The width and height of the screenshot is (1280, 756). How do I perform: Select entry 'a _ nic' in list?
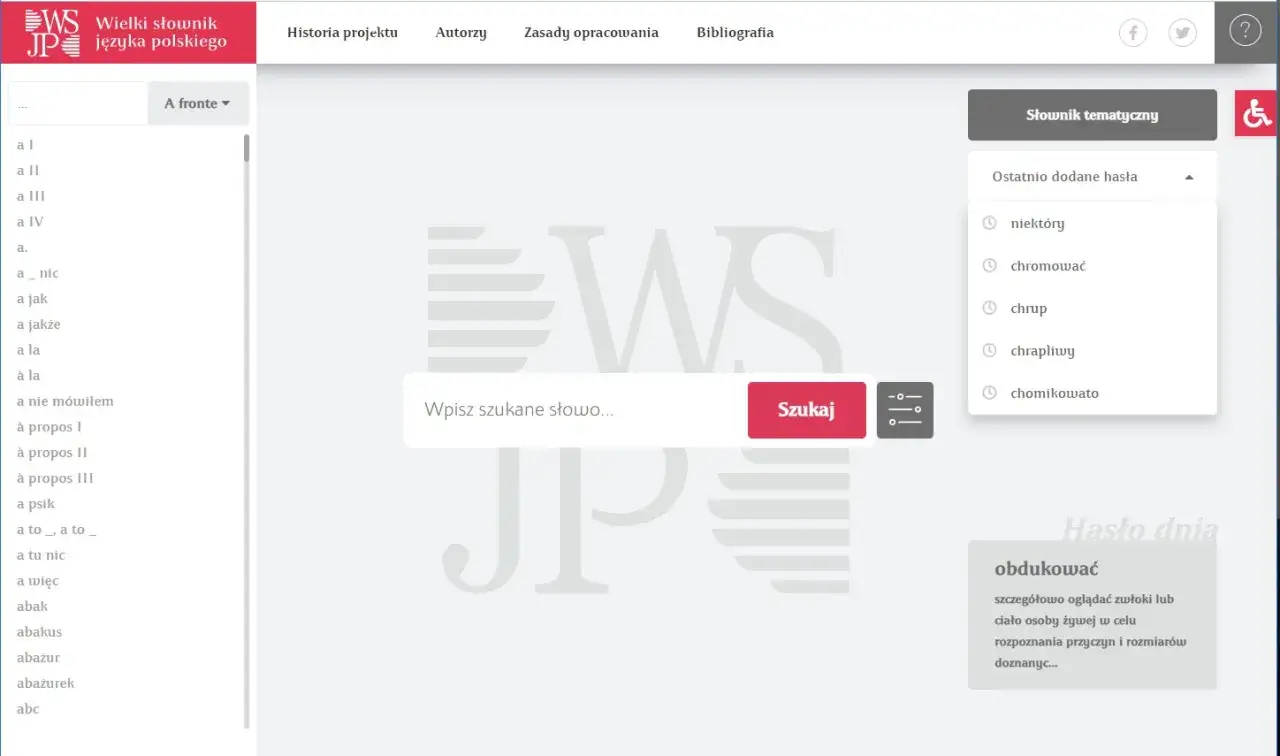click(37, 273)
